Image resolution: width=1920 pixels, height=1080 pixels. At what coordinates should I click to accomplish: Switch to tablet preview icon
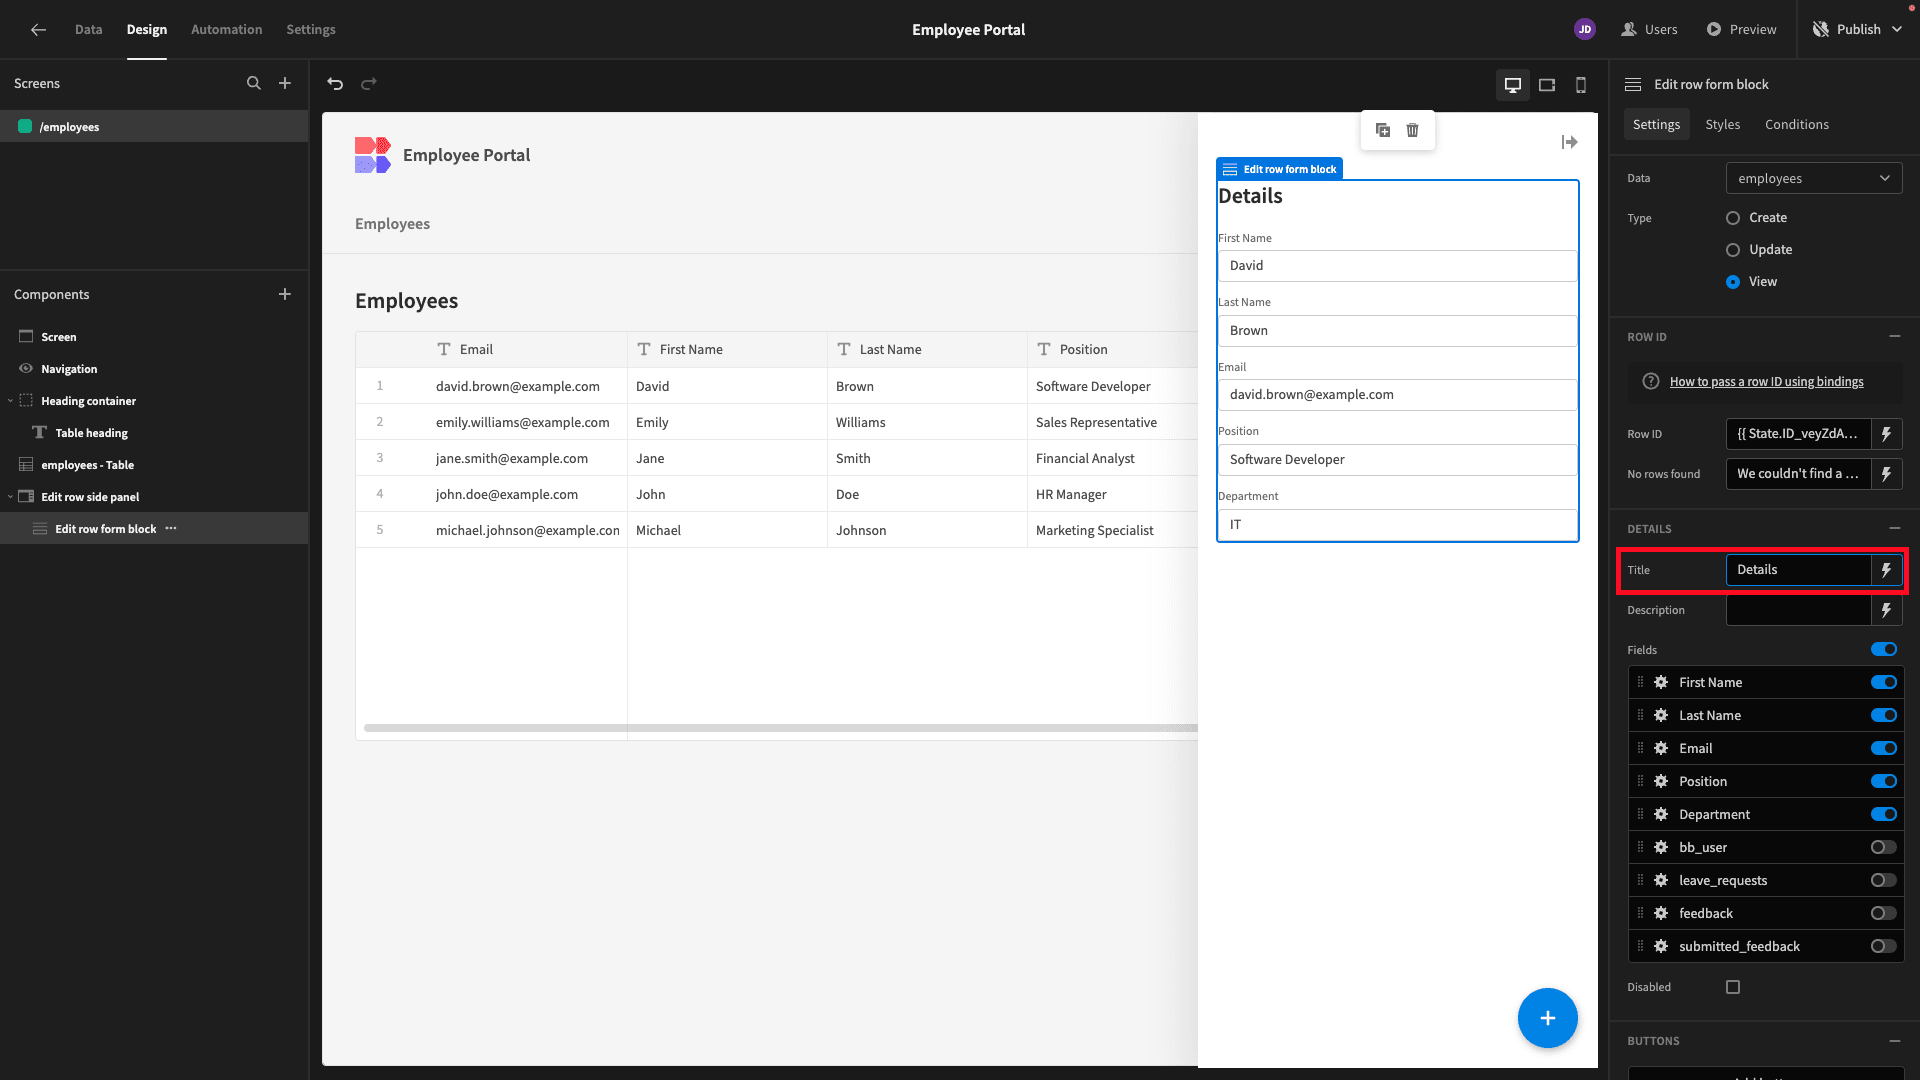[x=1547, y=85]
